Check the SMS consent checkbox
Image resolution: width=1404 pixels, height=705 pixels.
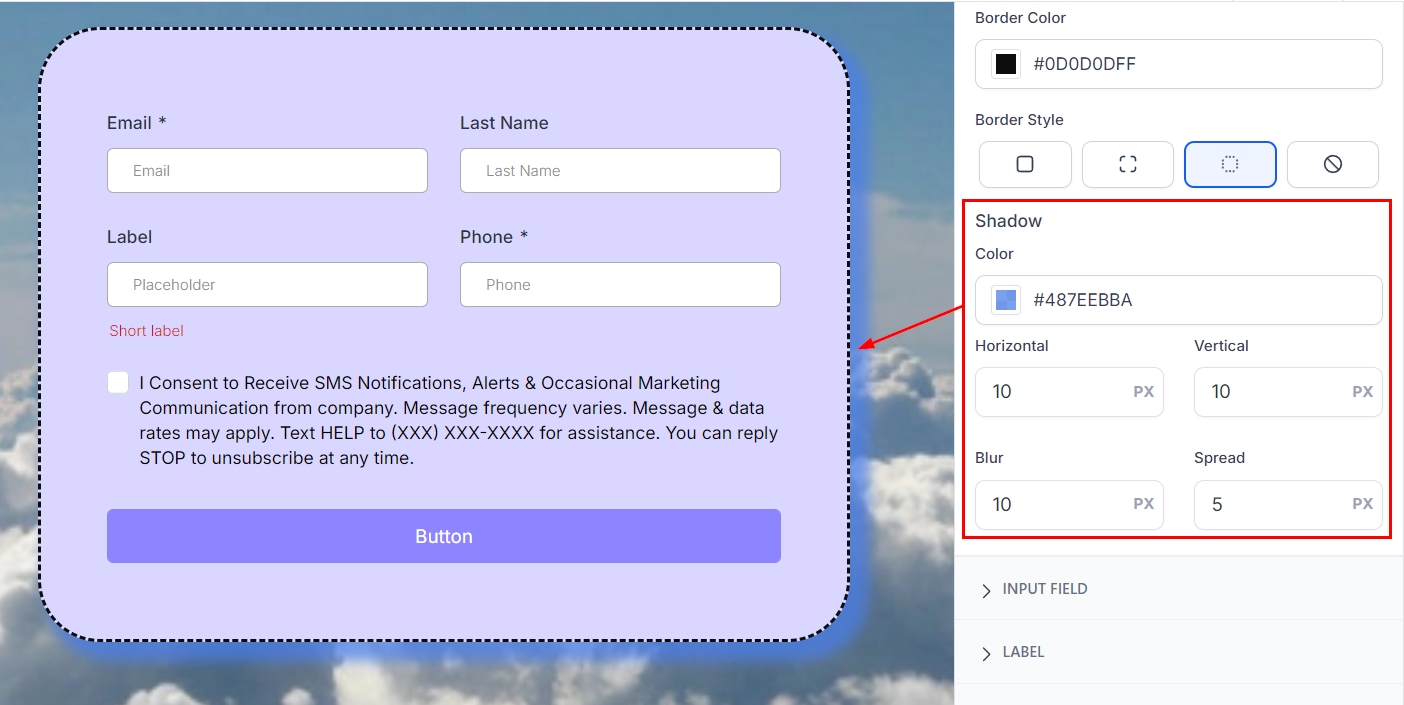[118, 383]
